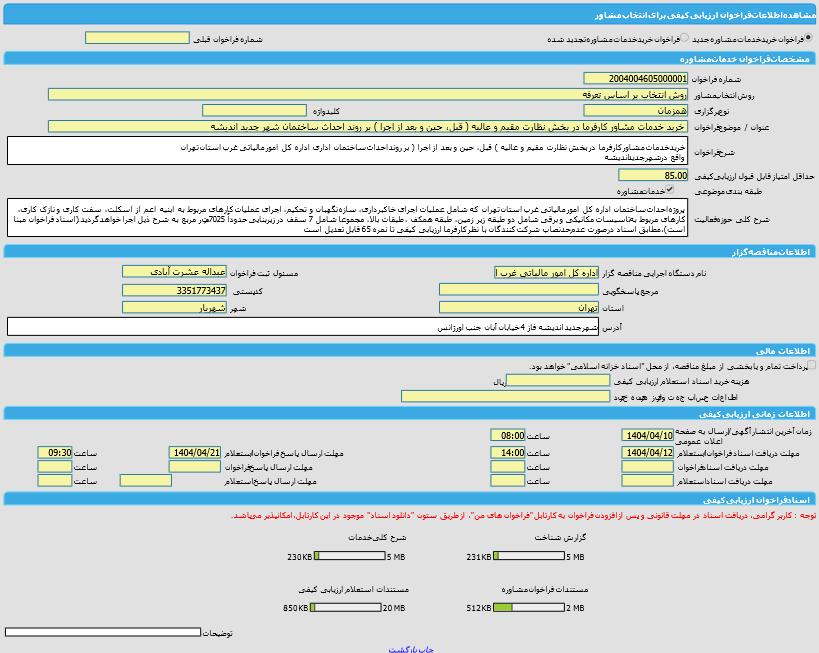
Task: Check the اسناد خزانه اسلامی payment checkbox
Action: [811, 365]
